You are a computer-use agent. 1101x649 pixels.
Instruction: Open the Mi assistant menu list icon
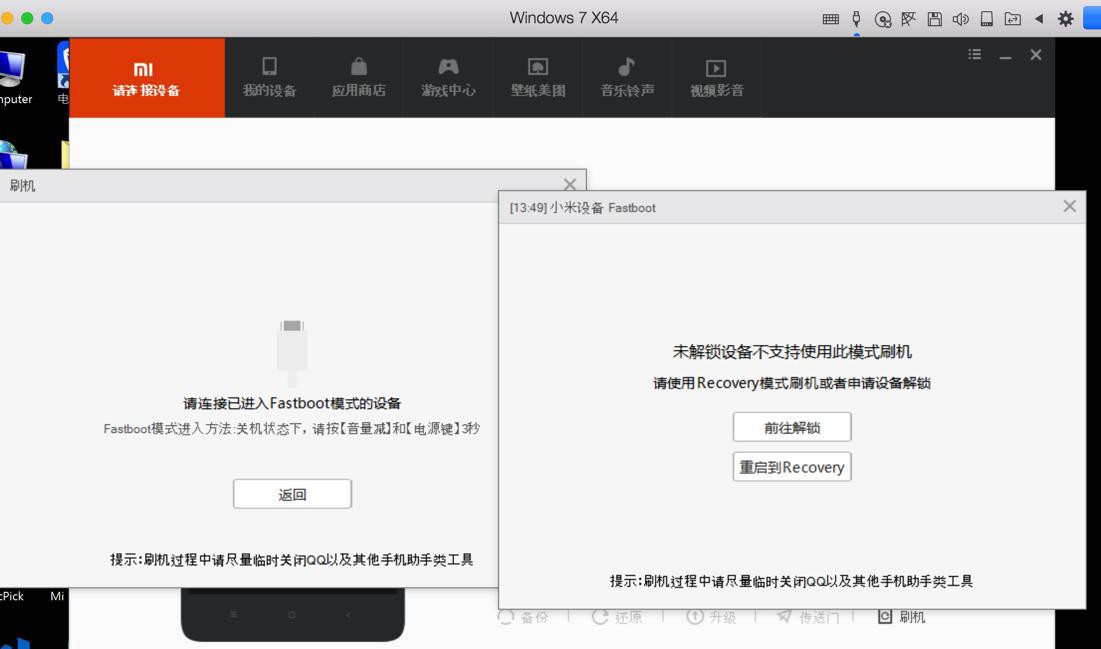coord(975,54)
